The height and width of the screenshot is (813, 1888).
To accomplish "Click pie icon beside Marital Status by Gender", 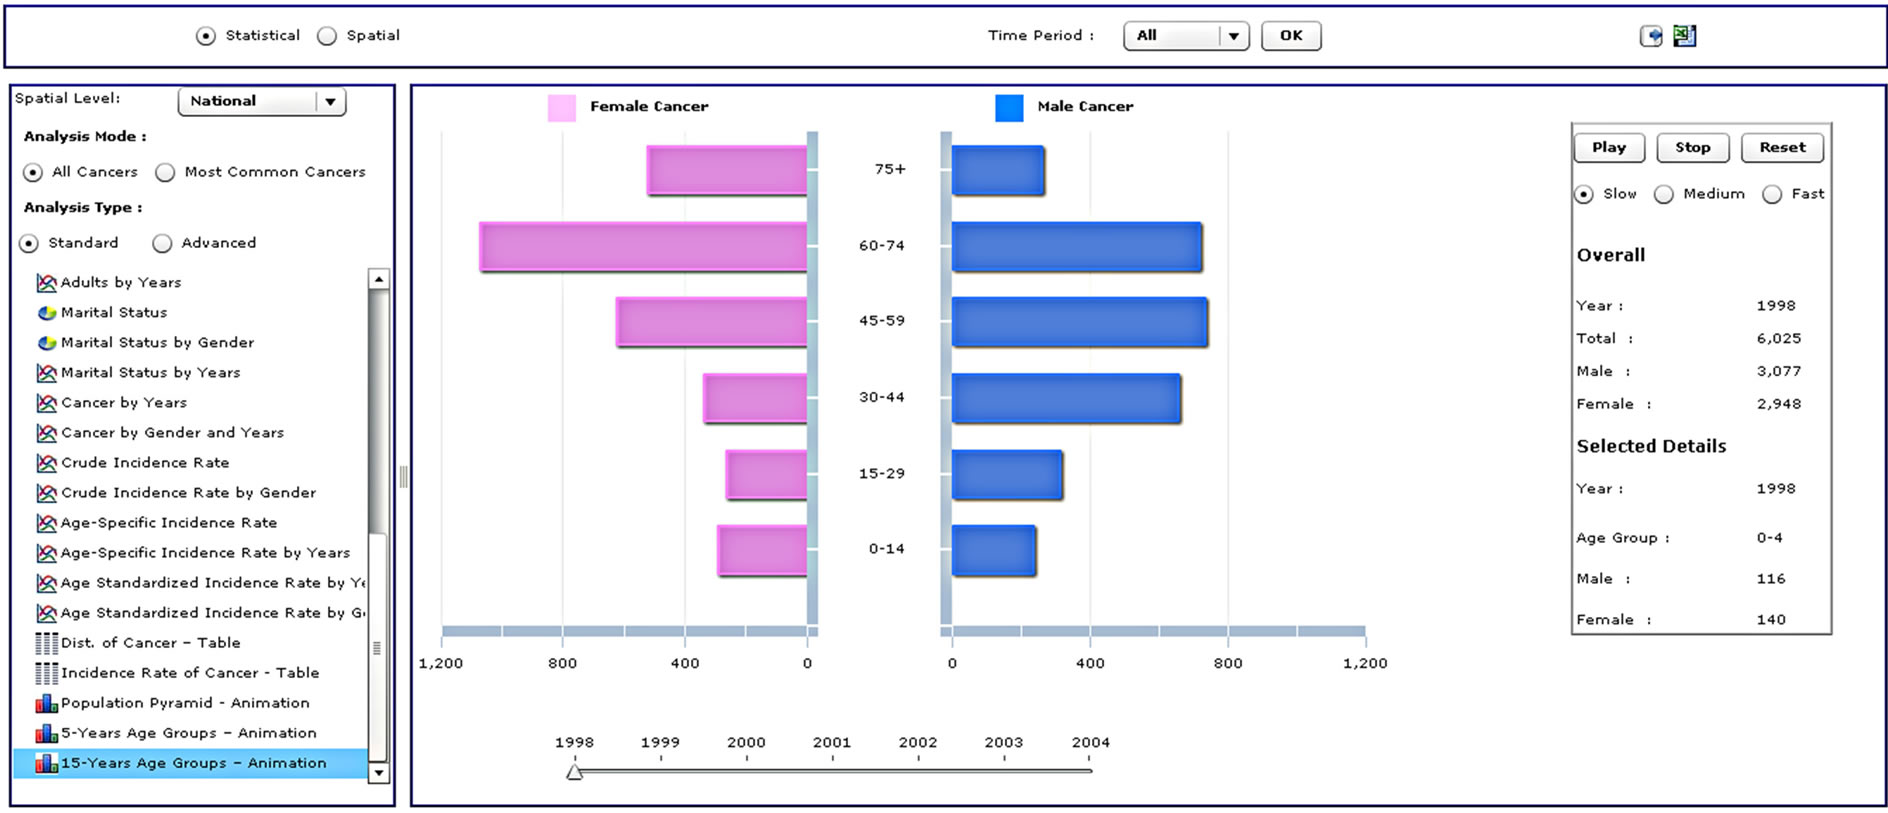I will tap(46, 343).
